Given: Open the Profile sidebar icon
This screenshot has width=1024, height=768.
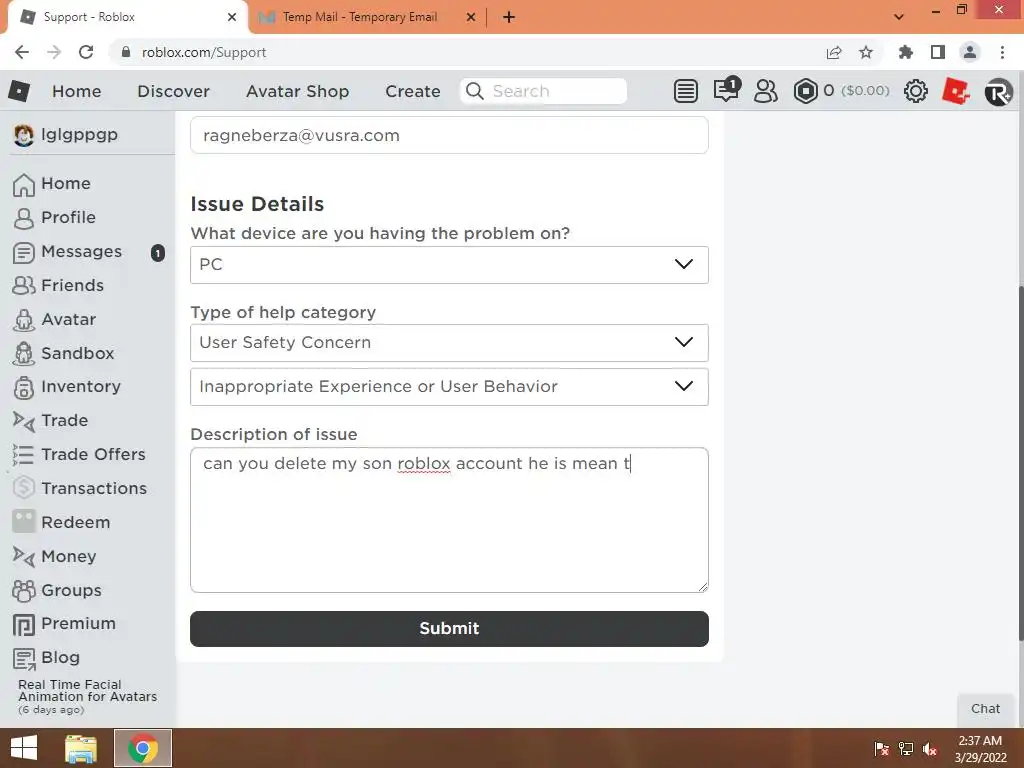Looking at the screenshot, I should [x=24, y=218].
